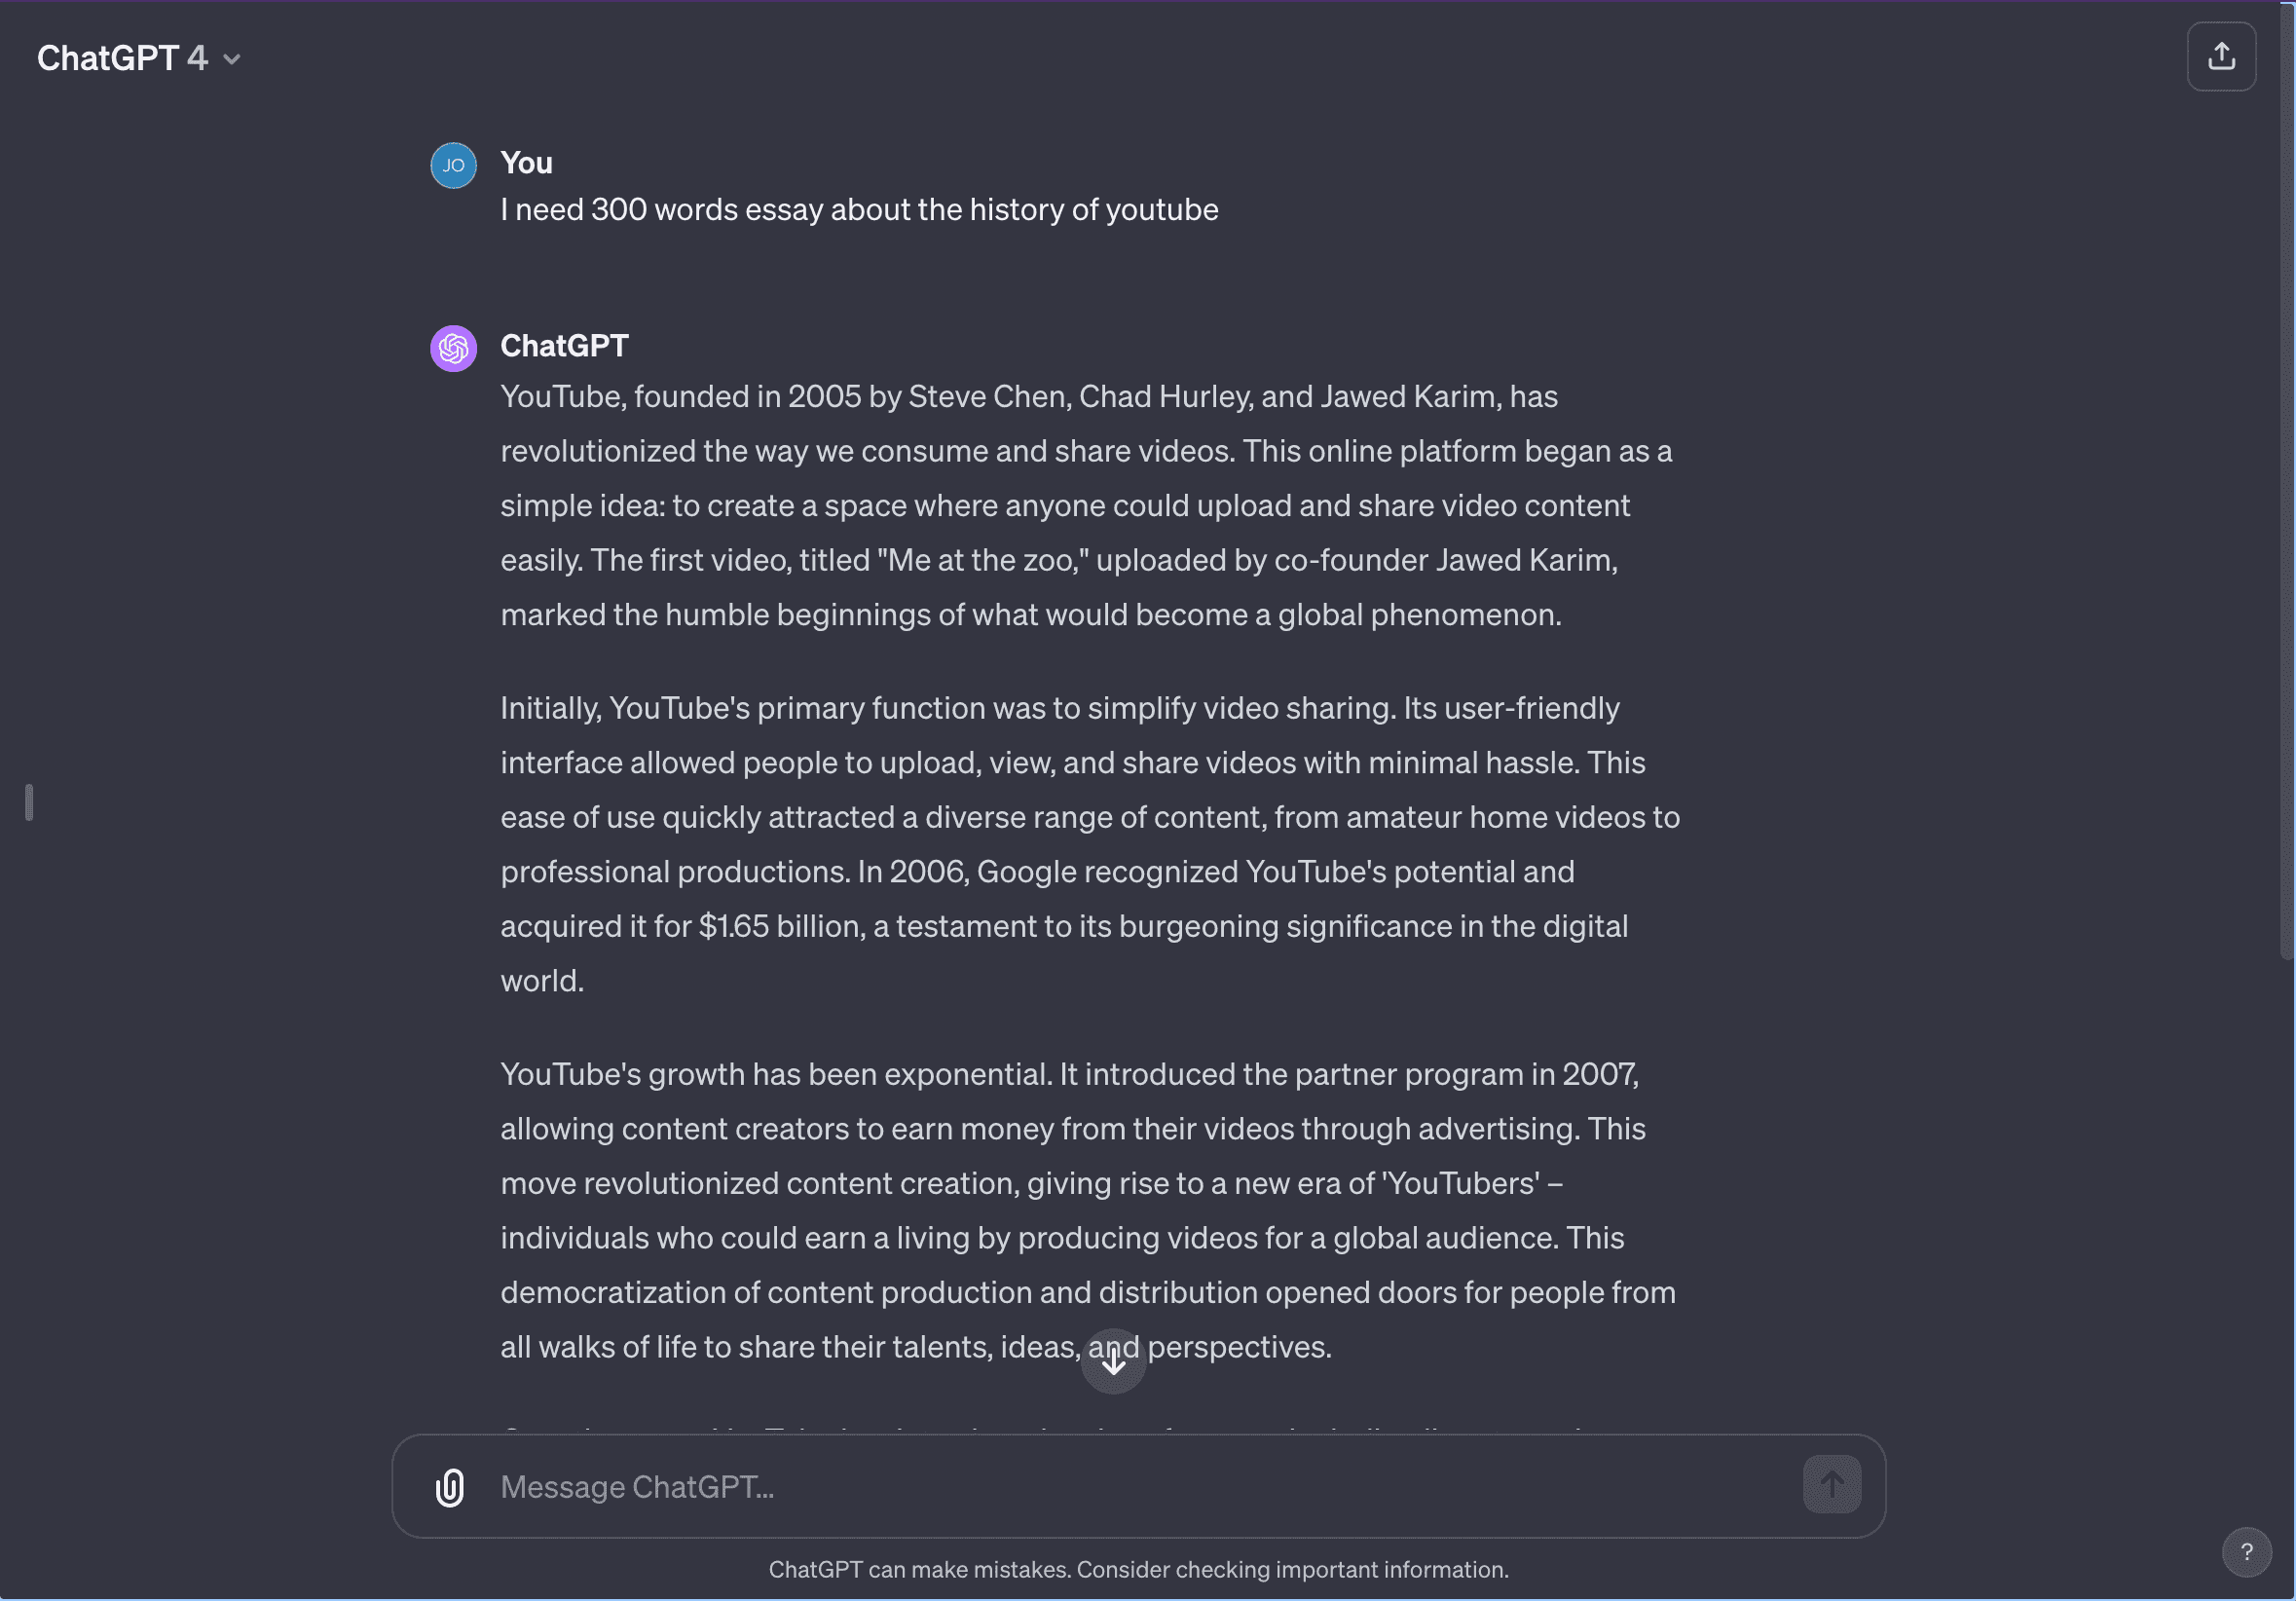Viewport: 2296px width, 1601px height.
Task: Click the JO user avatar
Action: [x=453, y=166]
